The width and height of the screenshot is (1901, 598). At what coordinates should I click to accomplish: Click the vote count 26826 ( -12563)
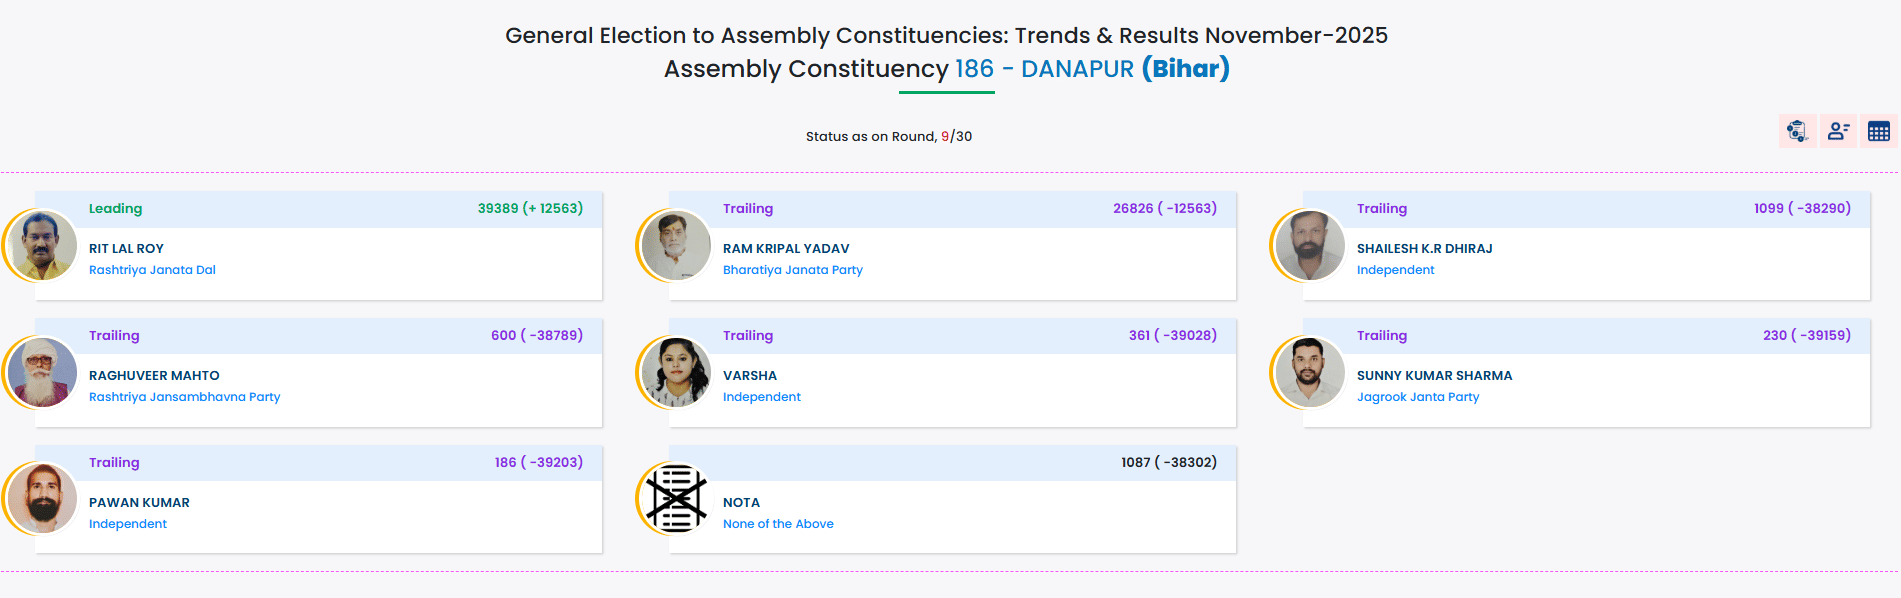(x=1164, y=209)
